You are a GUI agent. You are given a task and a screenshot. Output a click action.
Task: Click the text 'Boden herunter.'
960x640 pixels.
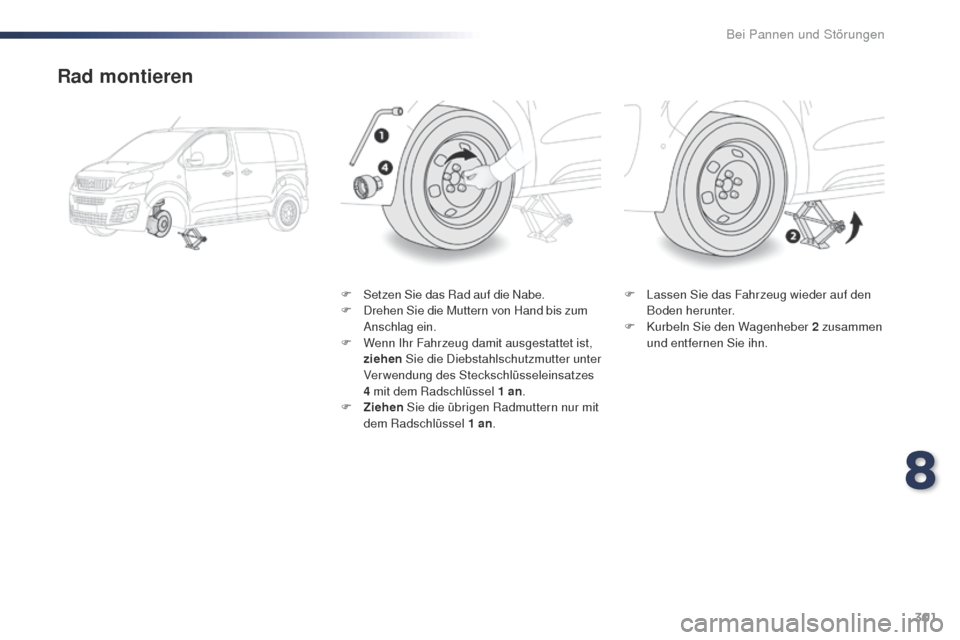click(691, 311)
